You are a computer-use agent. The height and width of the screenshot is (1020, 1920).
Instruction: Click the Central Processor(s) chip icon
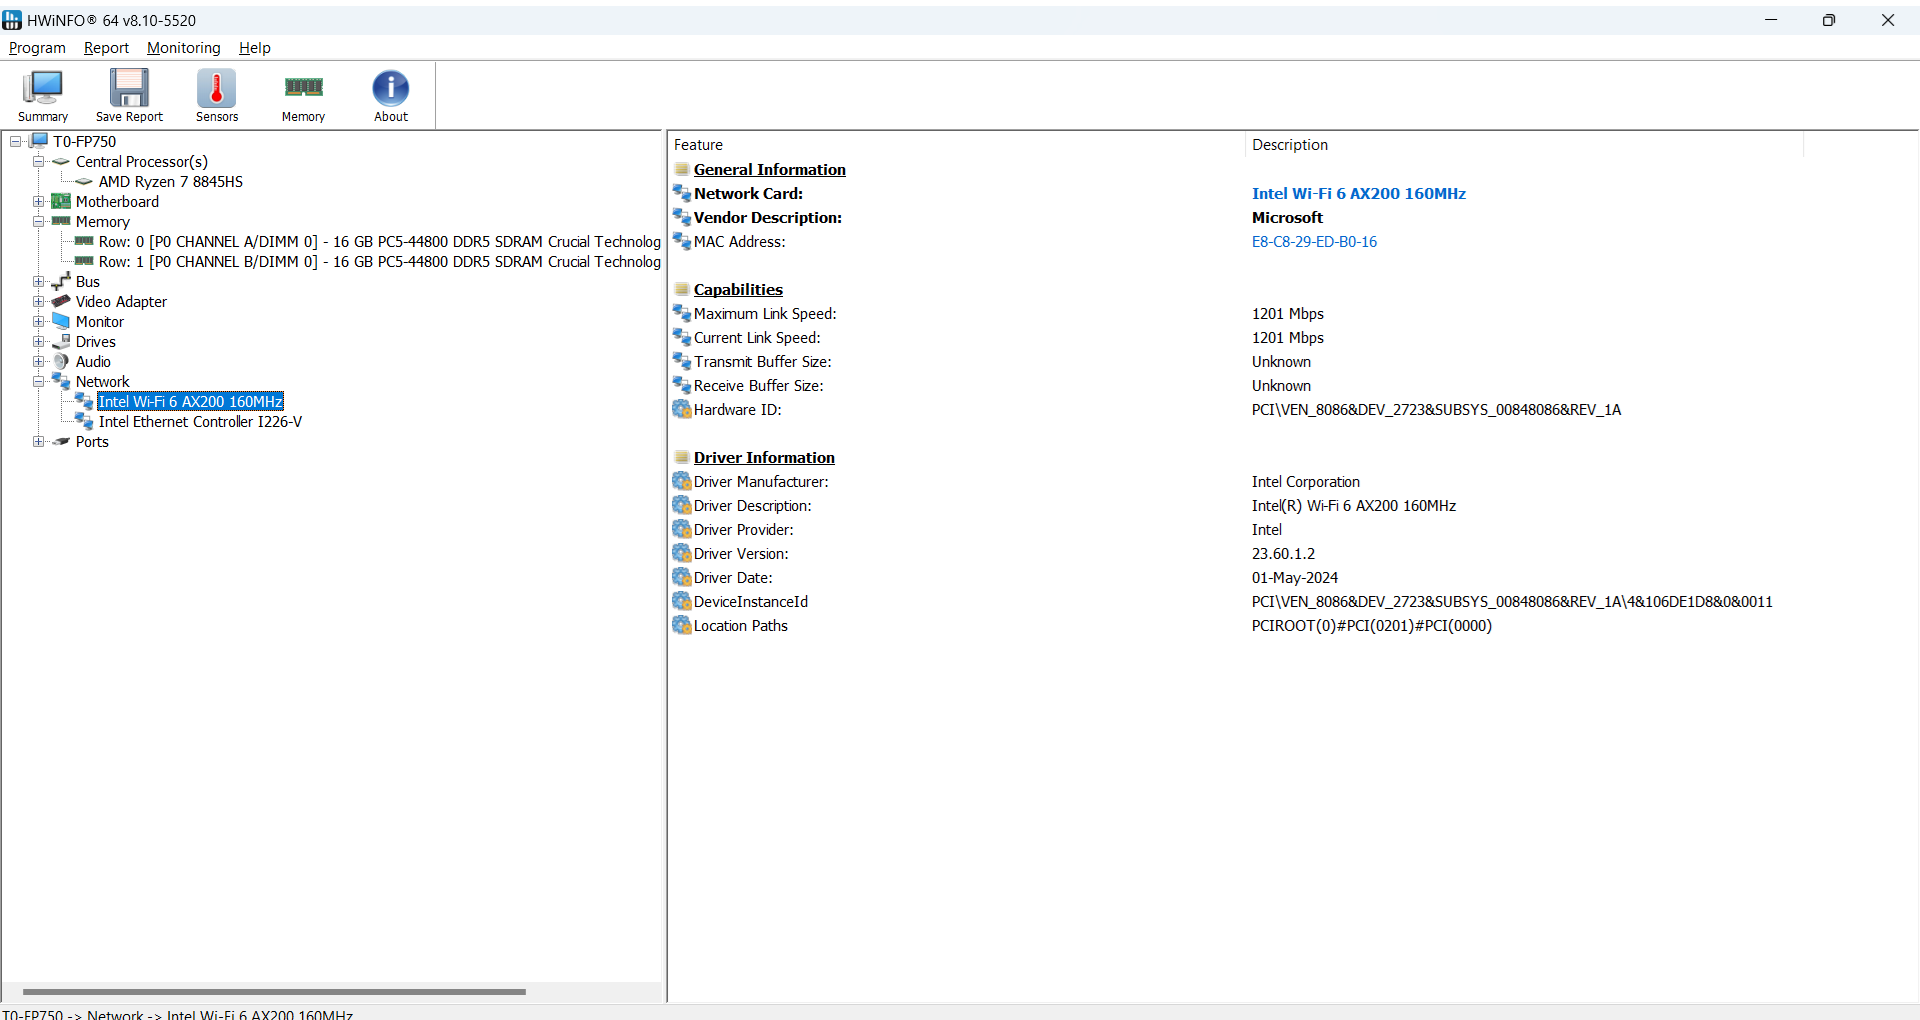[x=61, y=161]
